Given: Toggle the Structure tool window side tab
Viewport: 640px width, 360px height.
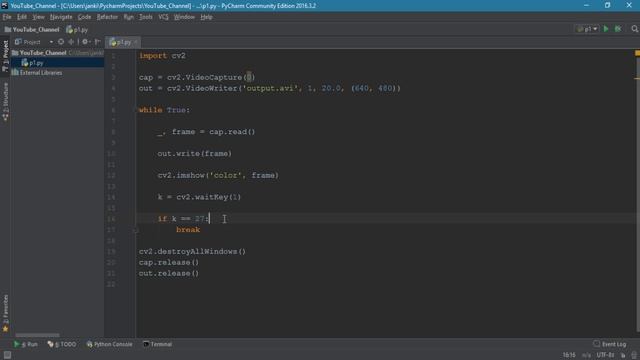Looking at the screenshot, I should [x=5, y=102].
